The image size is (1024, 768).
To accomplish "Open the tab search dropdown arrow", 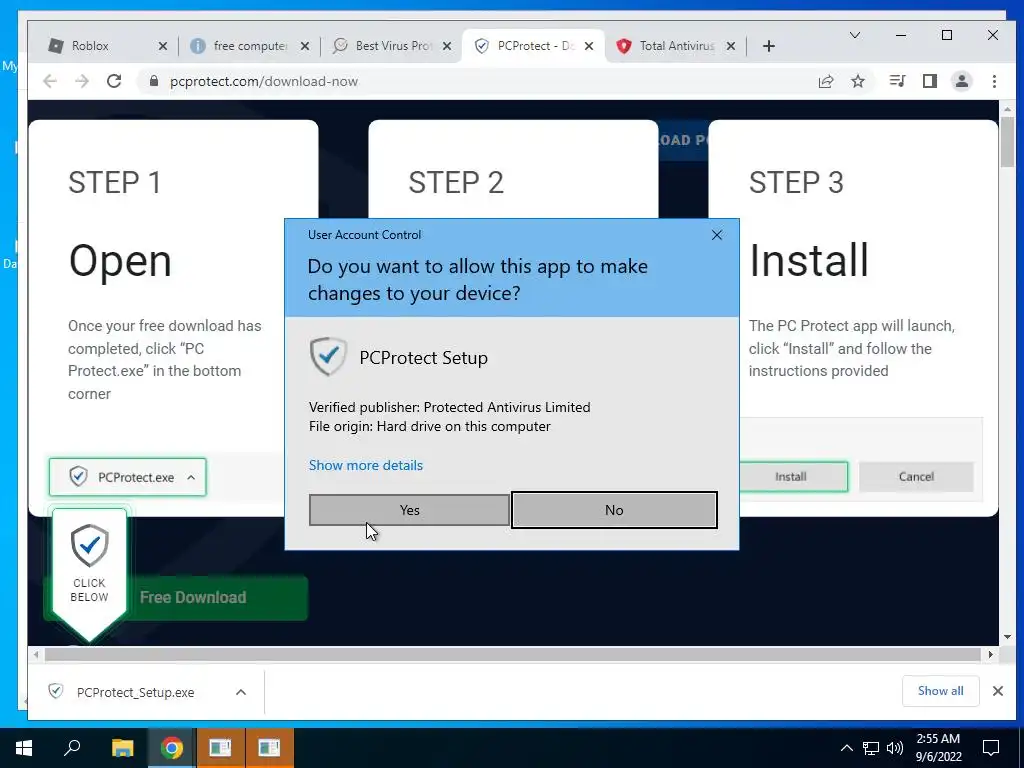I will point(854,35).
